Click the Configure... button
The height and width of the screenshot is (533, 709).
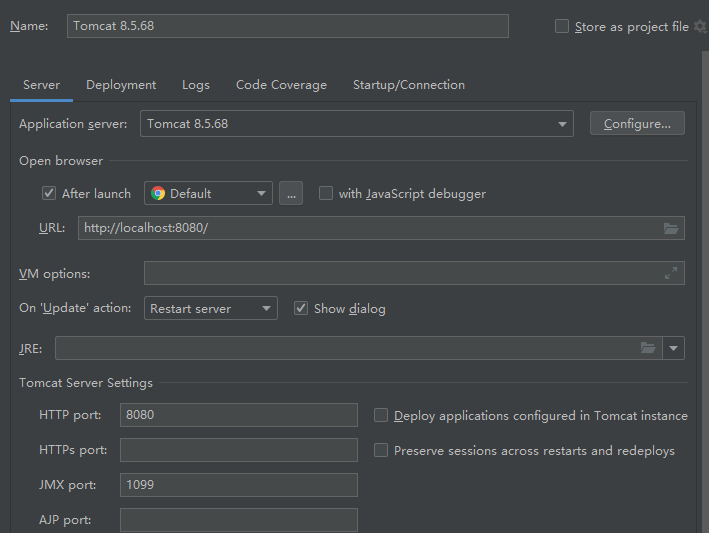(x=637, y=123)
